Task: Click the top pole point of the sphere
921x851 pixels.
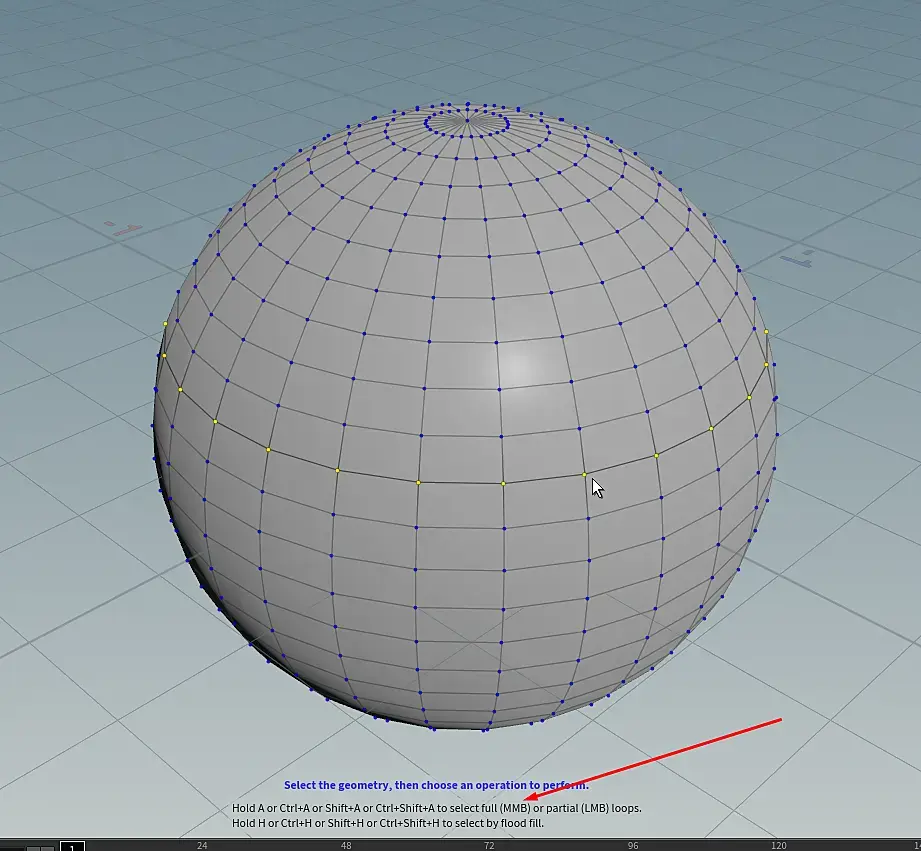Action: point(468,120)
